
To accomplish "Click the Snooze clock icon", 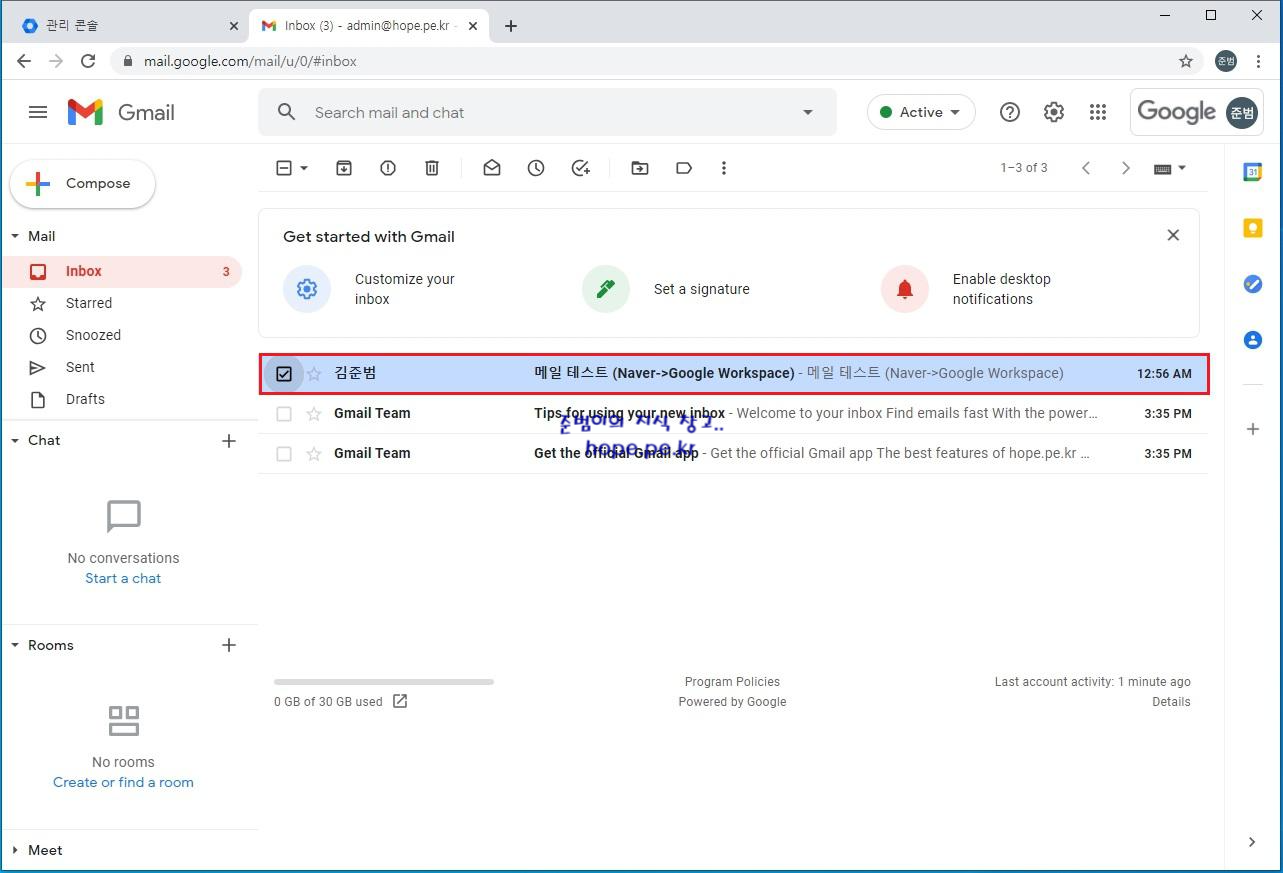I will coord(536,168).
